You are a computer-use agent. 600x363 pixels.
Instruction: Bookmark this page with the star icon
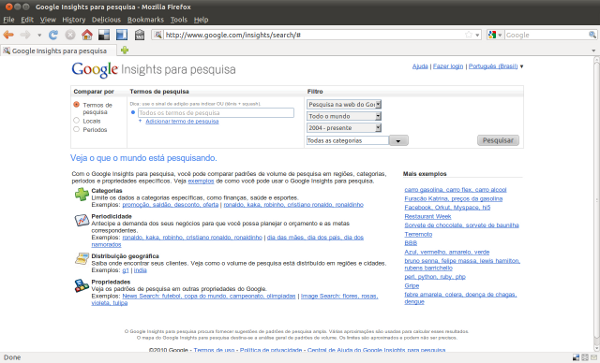click(468, 35)
